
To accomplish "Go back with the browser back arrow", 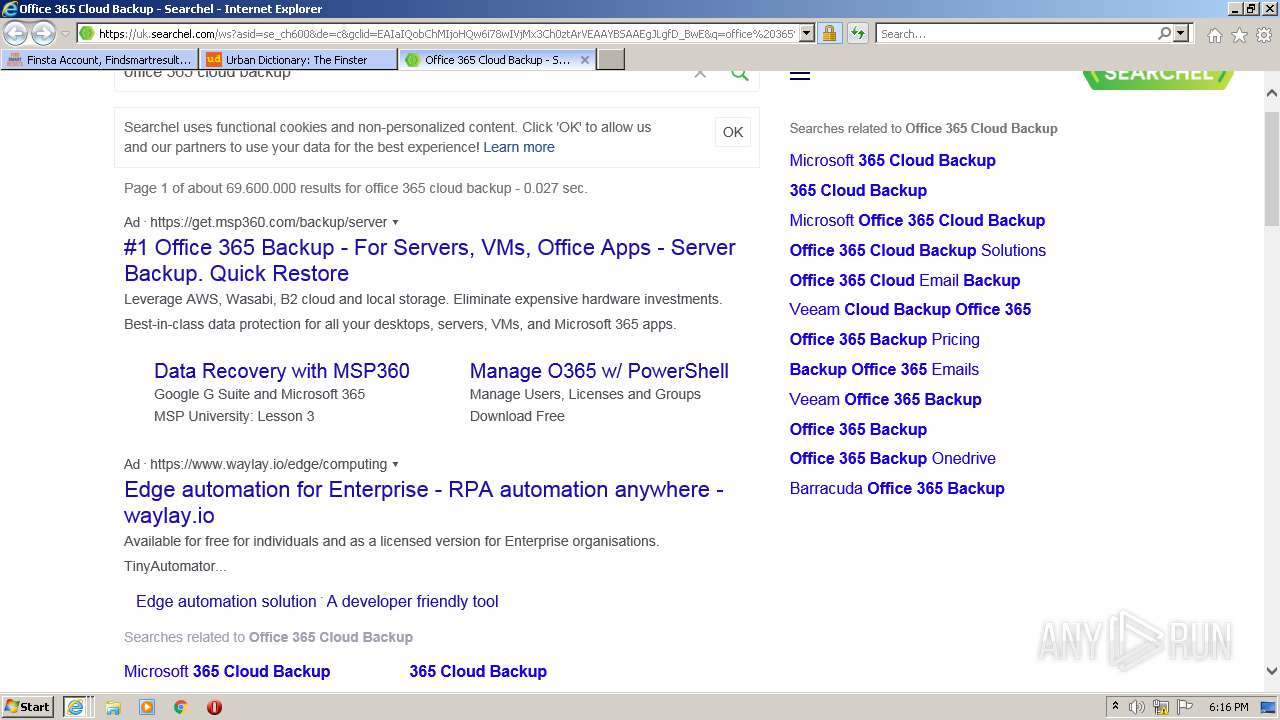I will (15, 34).
